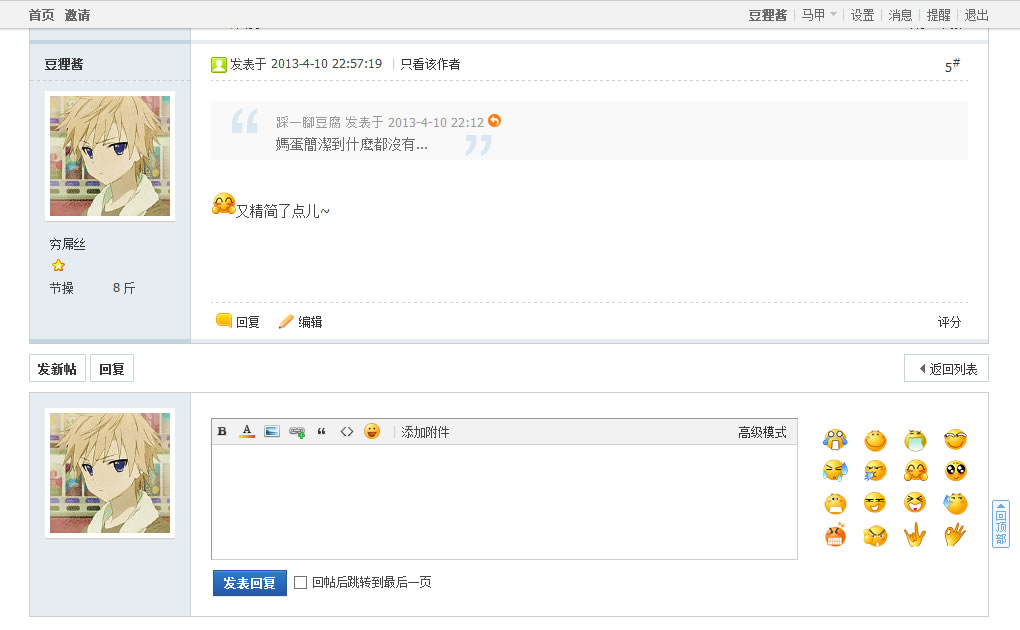This screenshot has height=630, width=1020.
Task: Switch to 高级模式 editor
Action: pyautogui.click(x=762, y=432)
